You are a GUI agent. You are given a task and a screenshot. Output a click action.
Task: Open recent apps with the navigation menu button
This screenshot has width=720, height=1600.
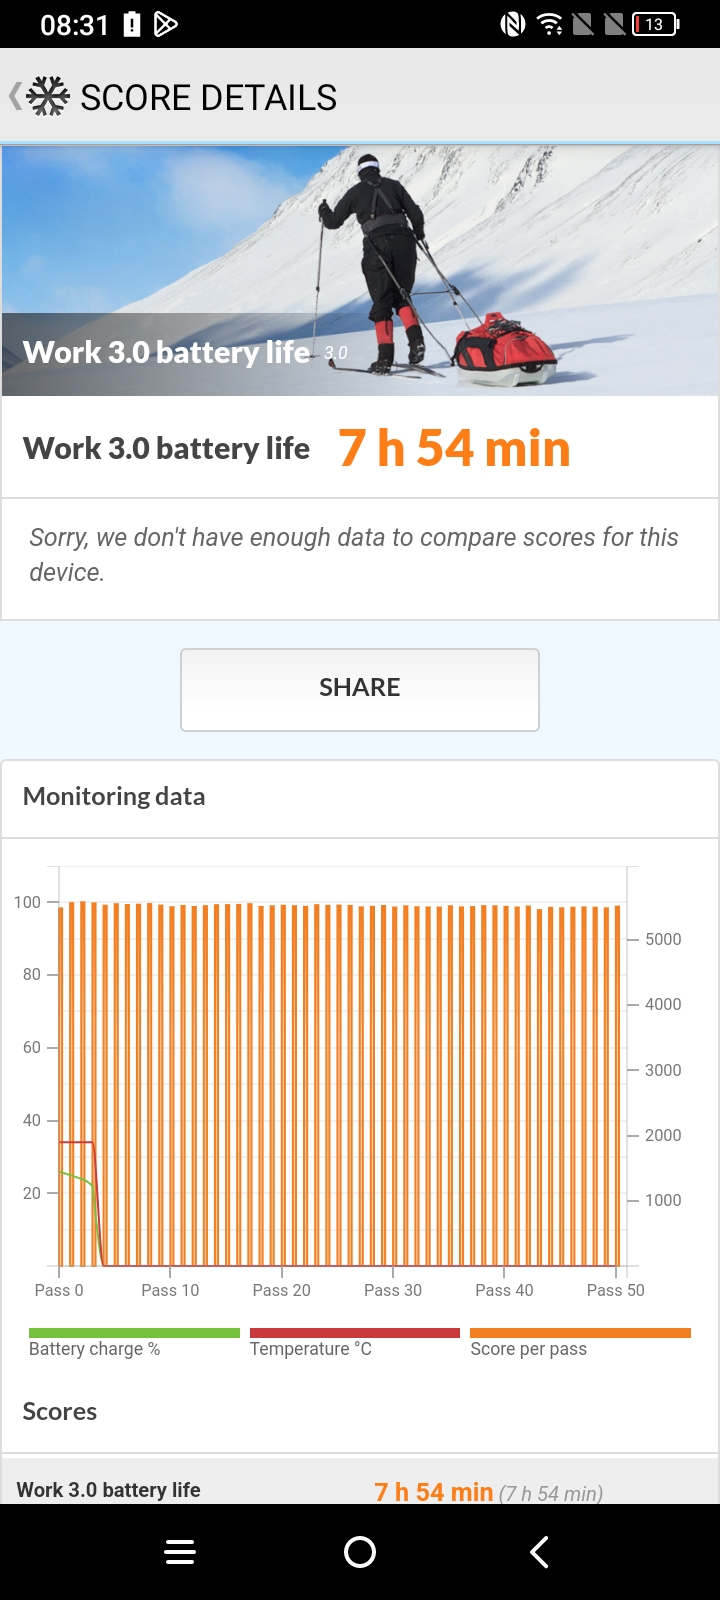(180, 1552)
